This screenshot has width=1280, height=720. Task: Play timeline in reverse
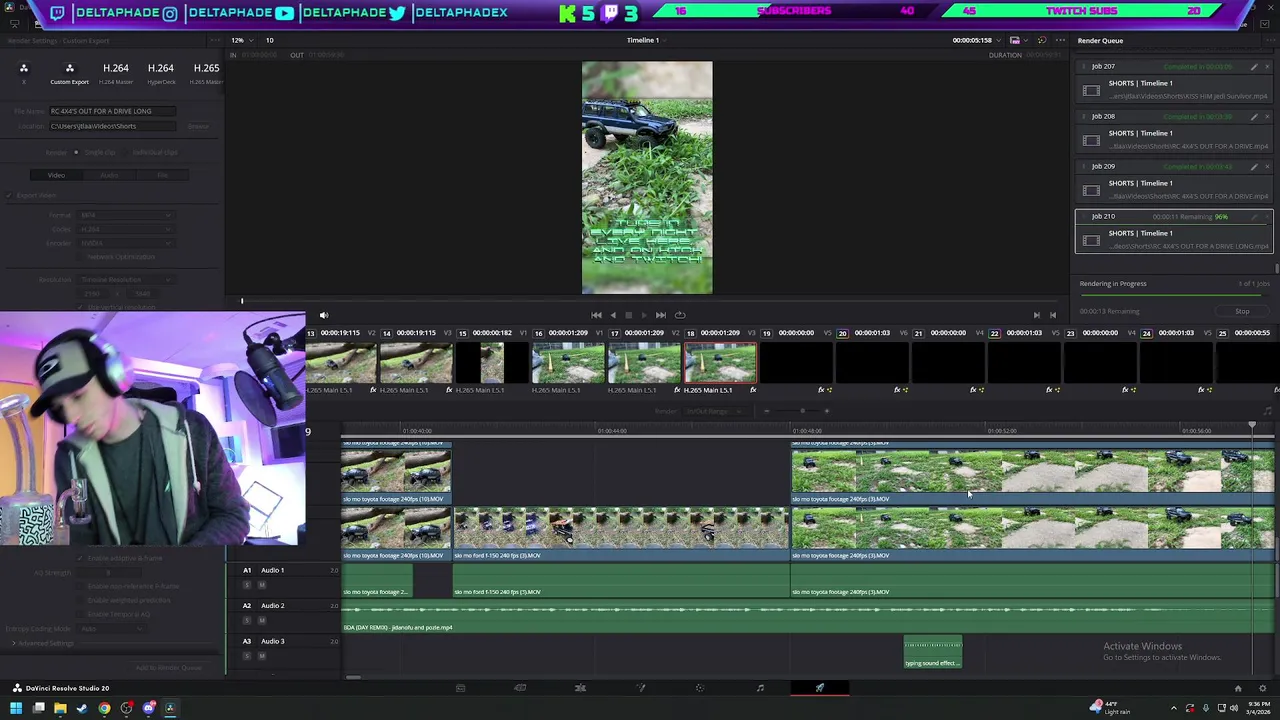click(613, 315)
